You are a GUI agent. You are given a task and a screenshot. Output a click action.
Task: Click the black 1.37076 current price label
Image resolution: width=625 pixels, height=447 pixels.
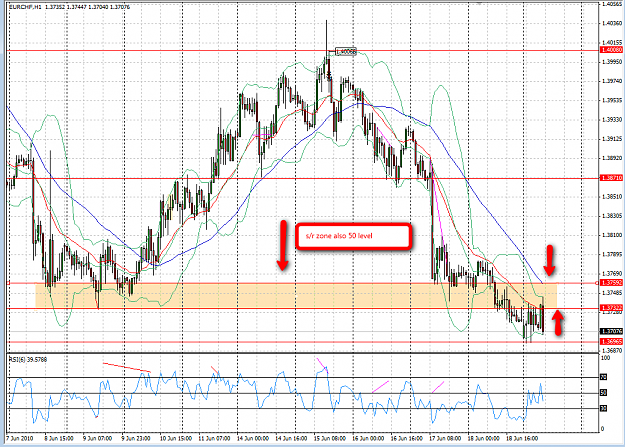tap(611, 331)
